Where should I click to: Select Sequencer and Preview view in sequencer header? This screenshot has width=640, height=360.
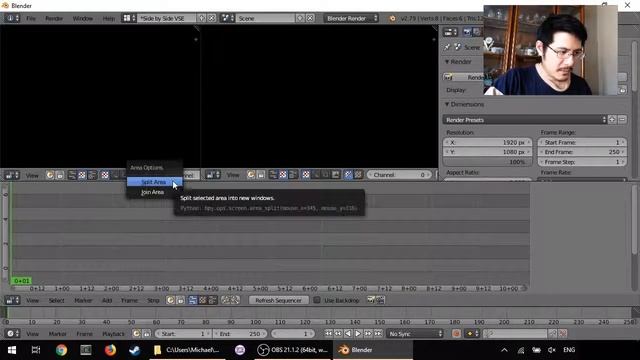click(x=212, y=300)
